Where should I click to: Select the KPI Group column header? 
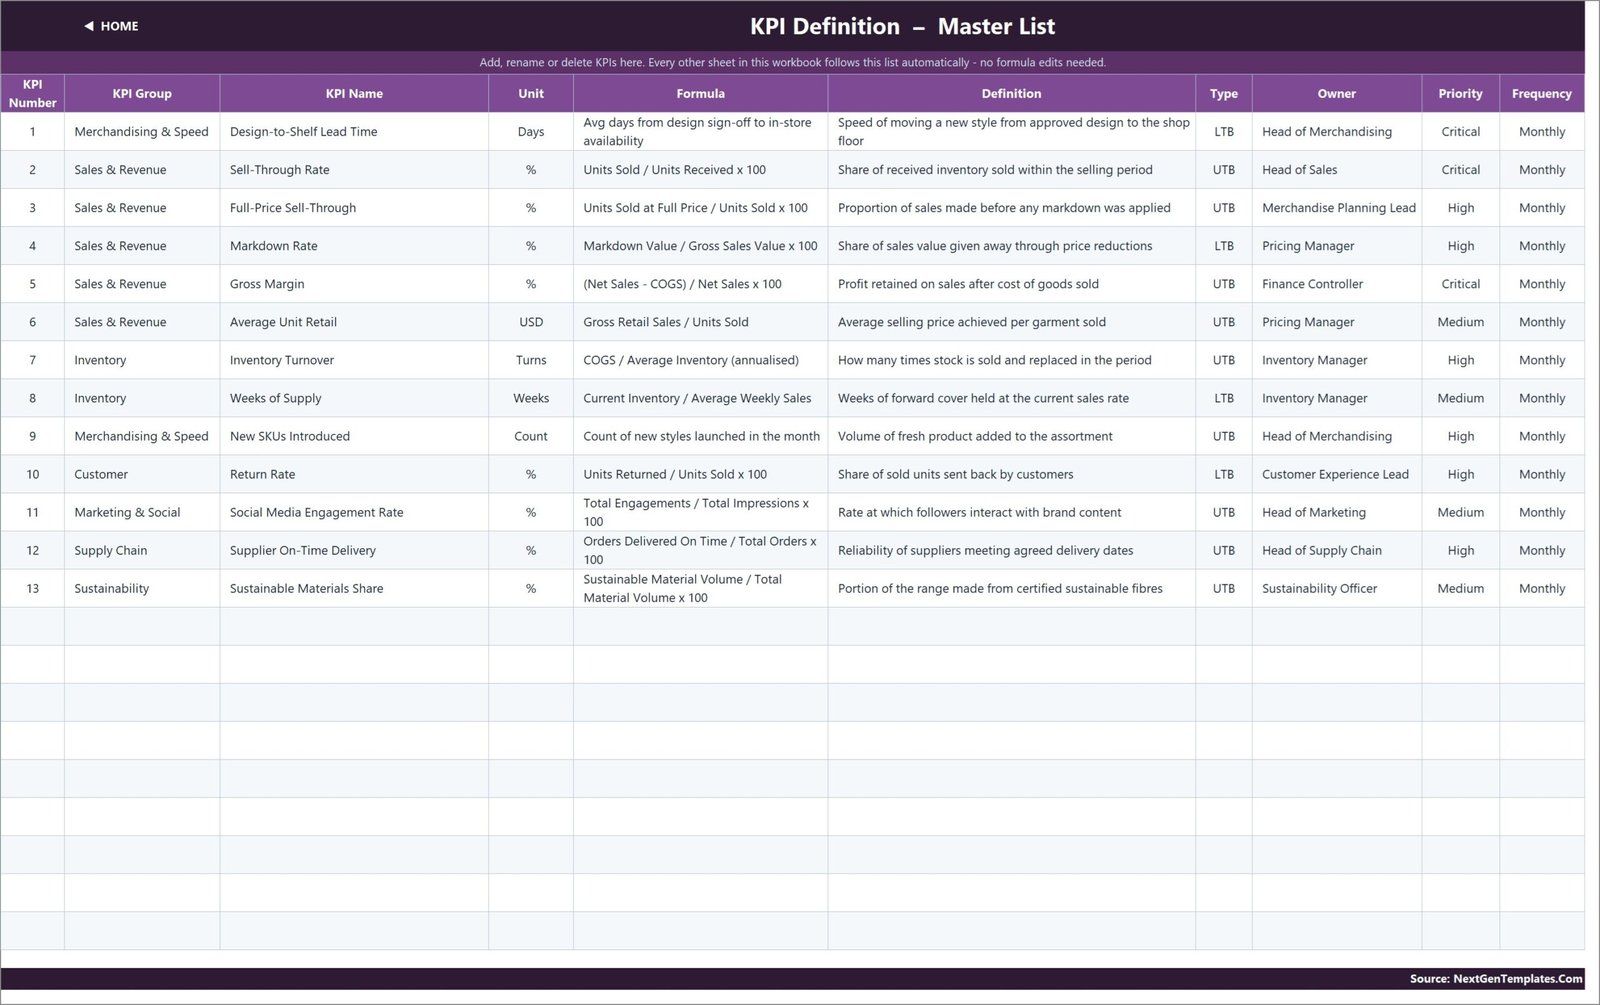142,93
